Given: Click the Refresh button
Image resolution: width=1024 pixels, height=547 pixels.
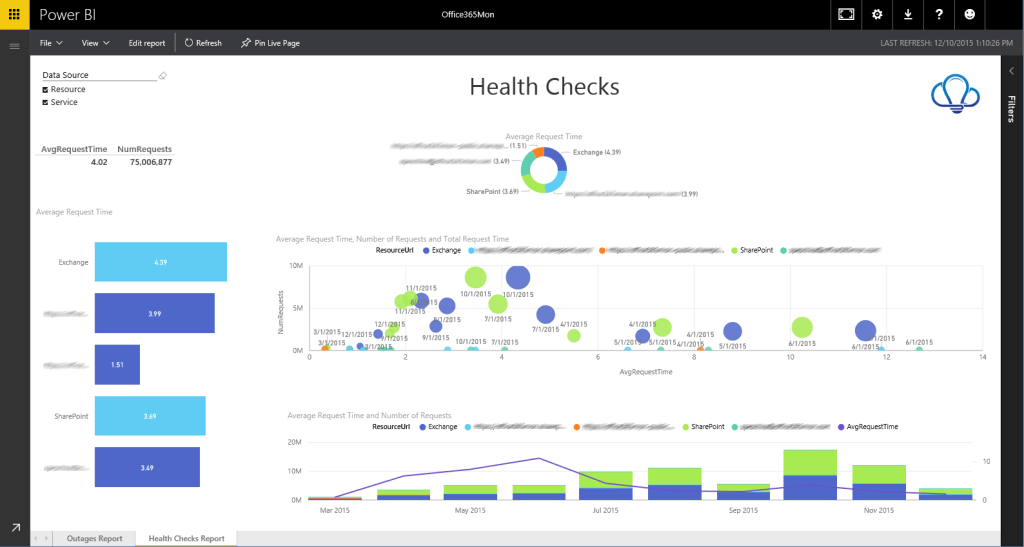Looking at the screenshot, I should pyautogui.click(x=203, y=43).
